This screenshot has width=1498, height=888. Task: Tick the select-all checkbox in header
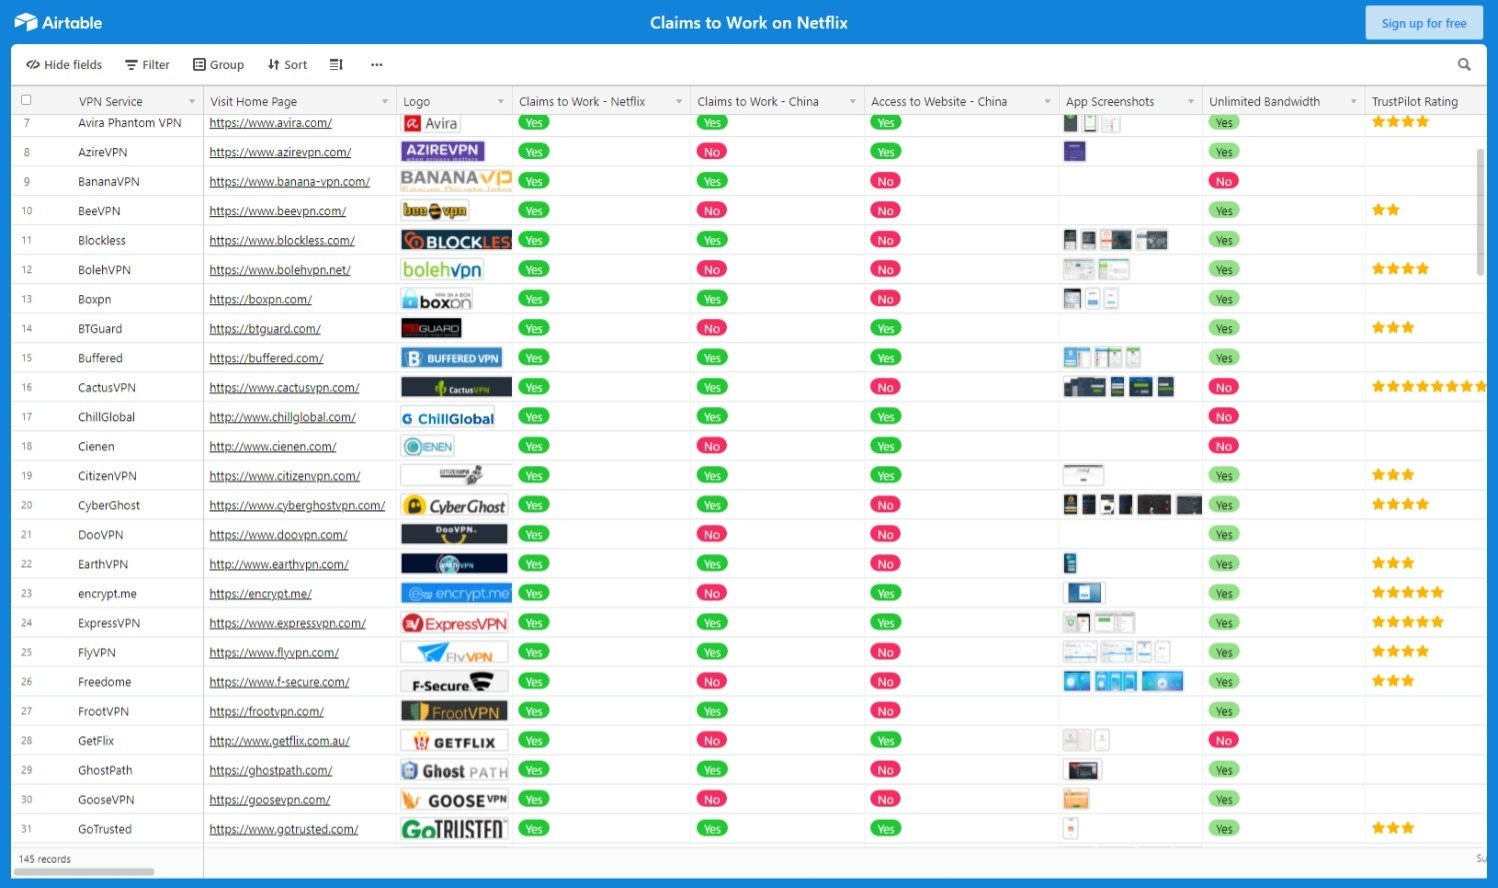(26, 100)
